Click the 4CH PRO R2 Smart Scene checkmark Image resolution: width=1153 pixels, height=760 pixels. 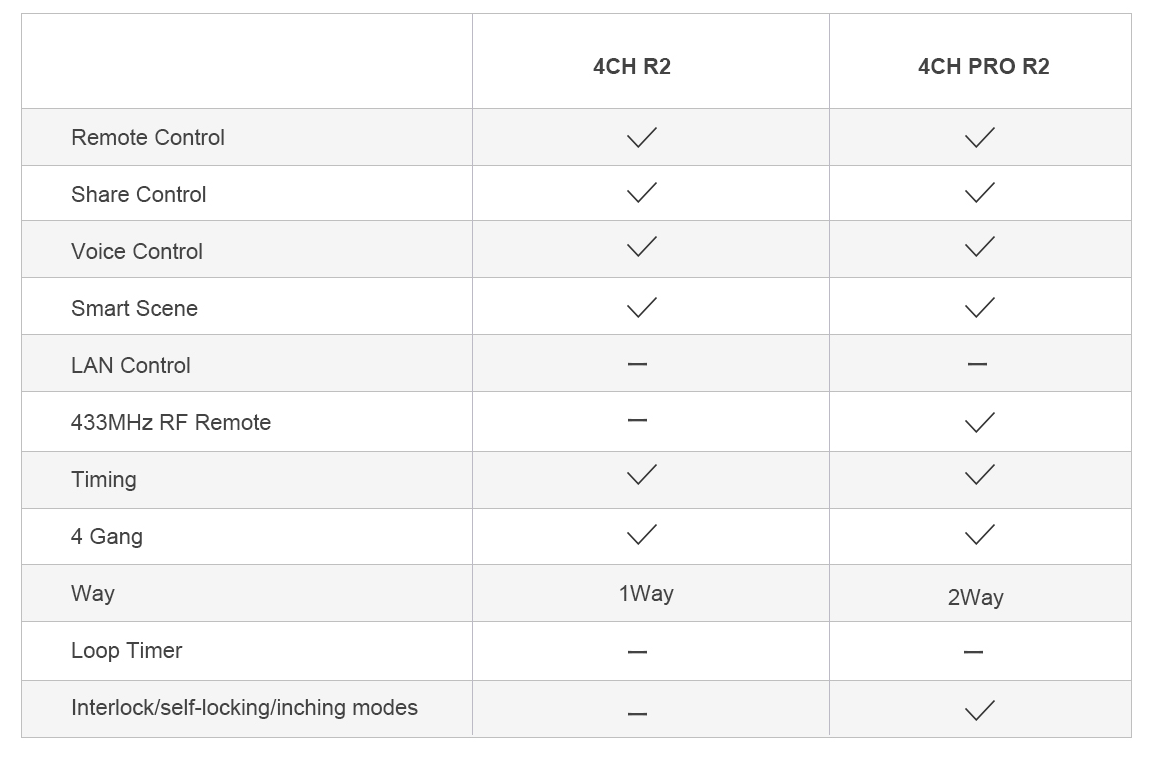[x=979, y=307]
